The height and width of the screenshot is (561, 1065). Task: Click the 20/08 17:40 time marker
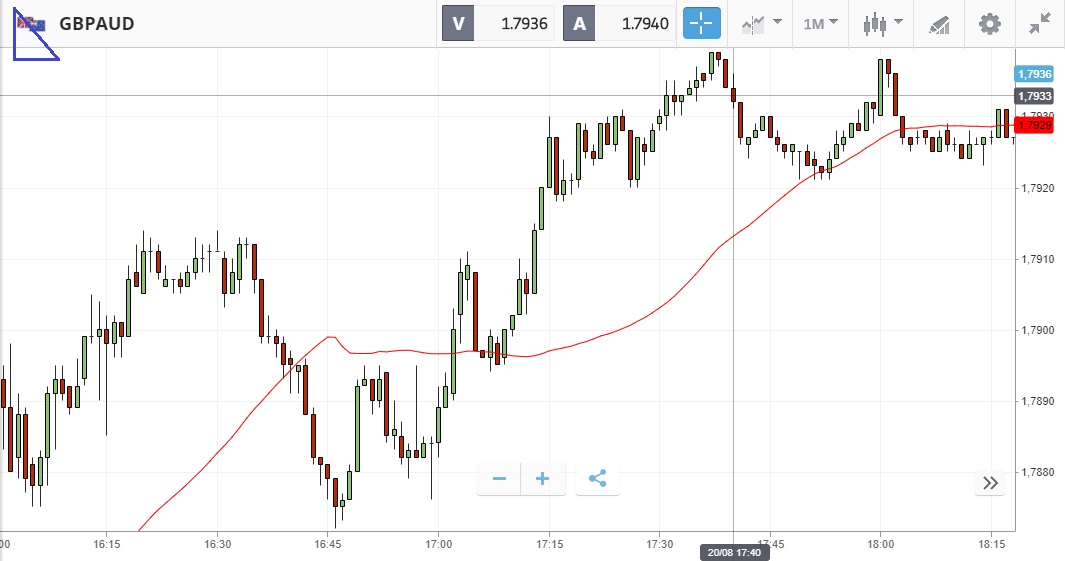point(733,552)
